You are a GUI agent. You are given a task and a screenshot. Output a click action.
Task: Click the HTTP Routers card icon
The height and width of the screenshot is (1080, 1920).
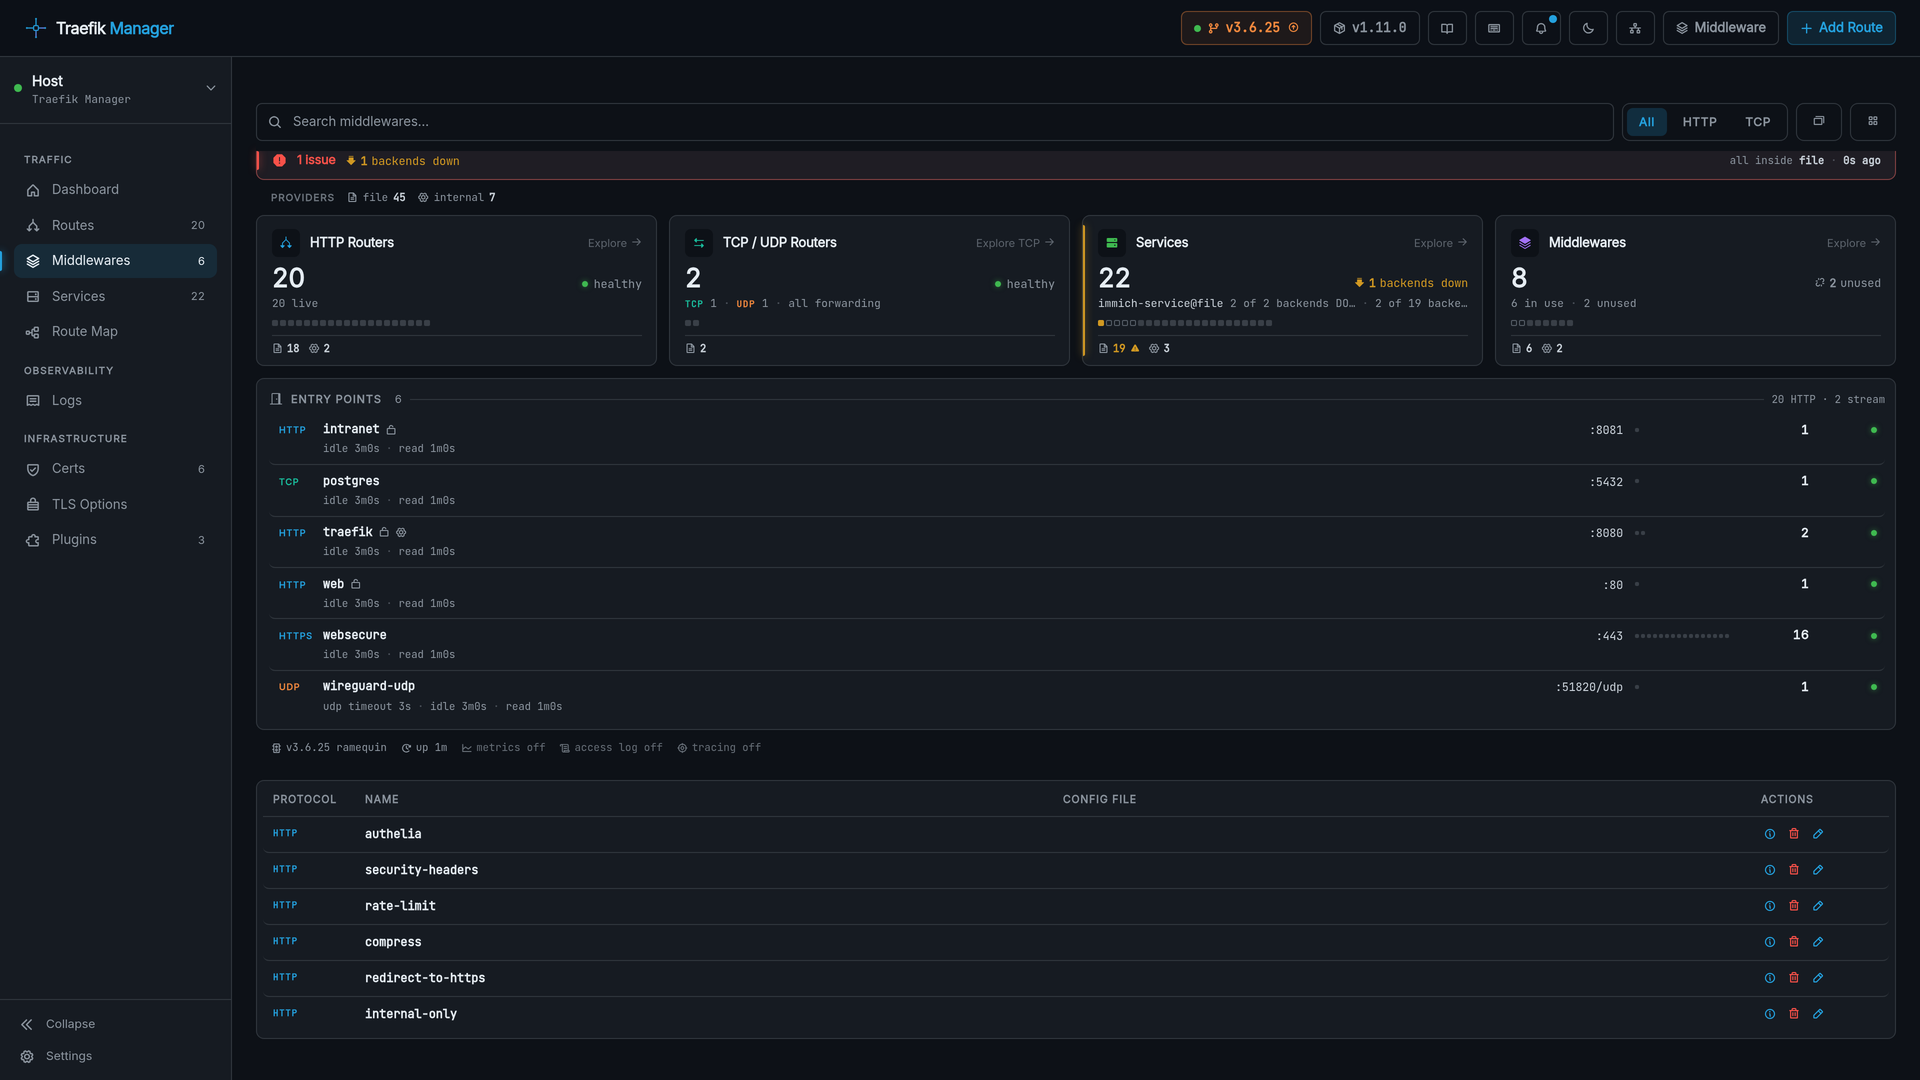point(286,243)
